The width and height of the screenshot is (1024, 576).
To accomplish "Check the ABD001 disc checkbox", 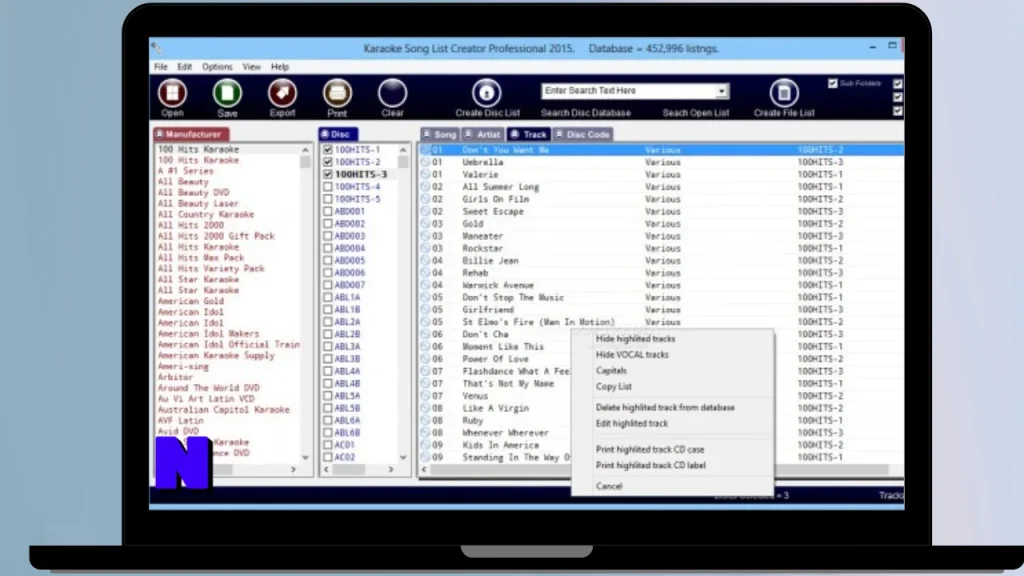I will click(x=328, y=212).
